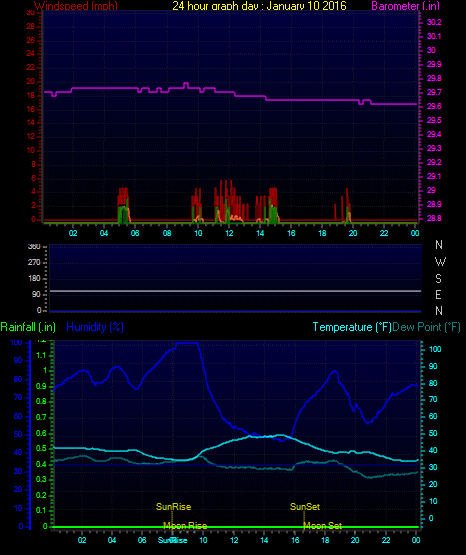Click the Barometer (.in) axis title
The width and height of the screenshot is (466, 555).
[405, 6]
